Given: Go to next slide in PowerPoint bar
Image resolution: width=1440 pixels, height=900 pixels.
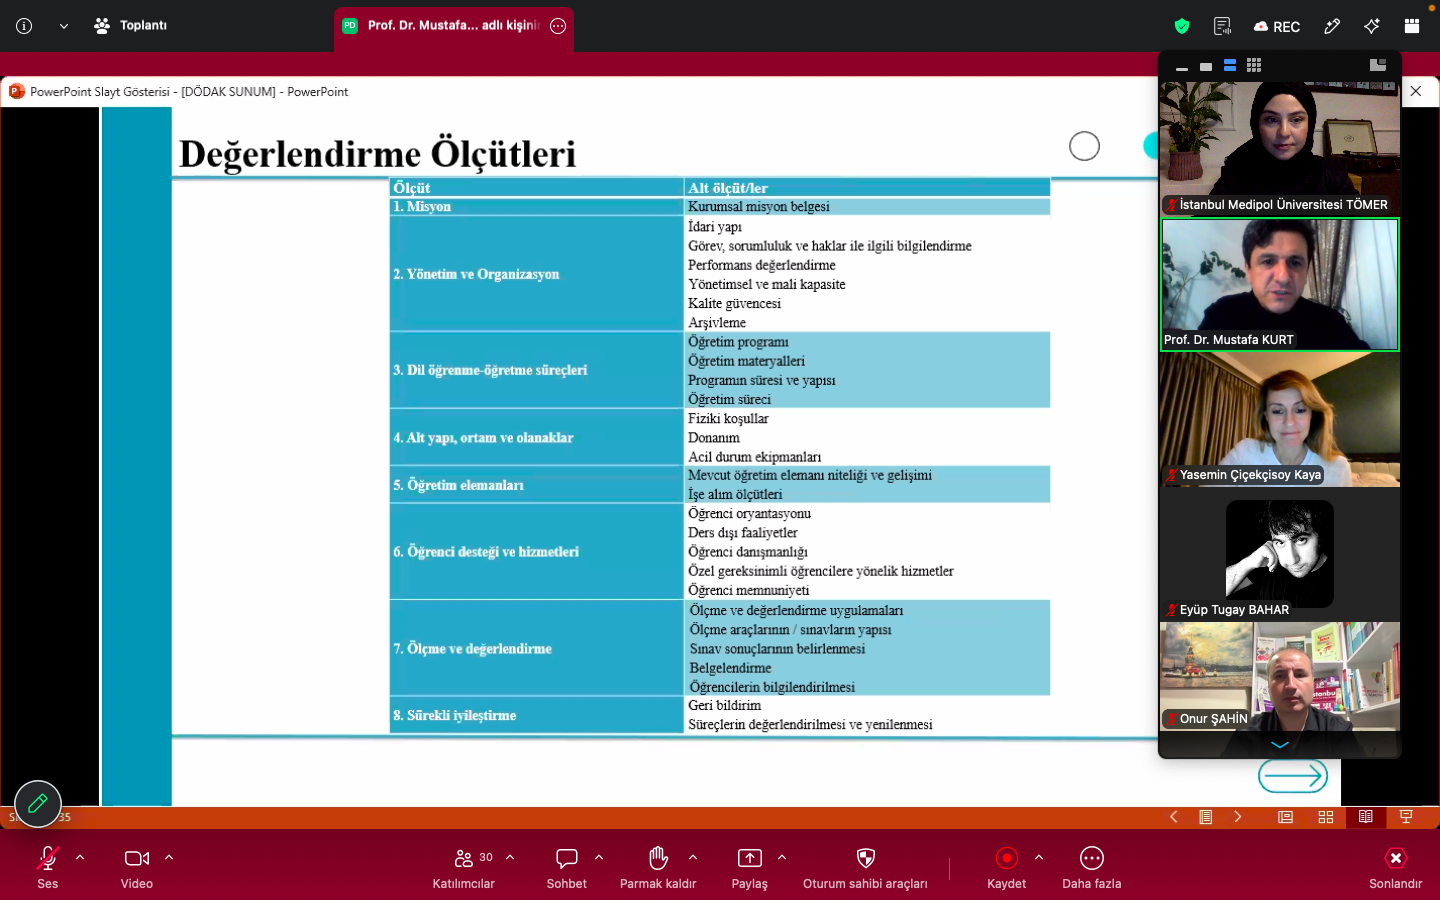Looking at the screenshot, I should (x=1238, y=817).
